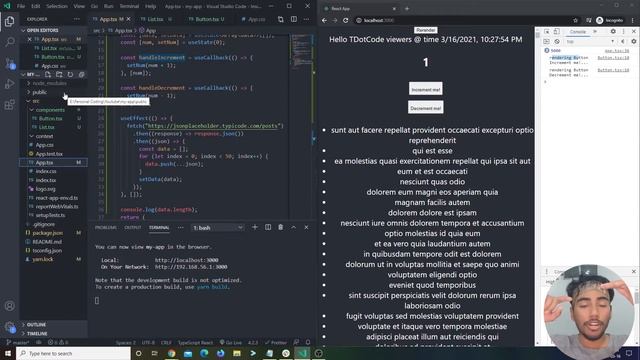Open the Selection menu
Screen dimensions: 640x360
point(57,6)
